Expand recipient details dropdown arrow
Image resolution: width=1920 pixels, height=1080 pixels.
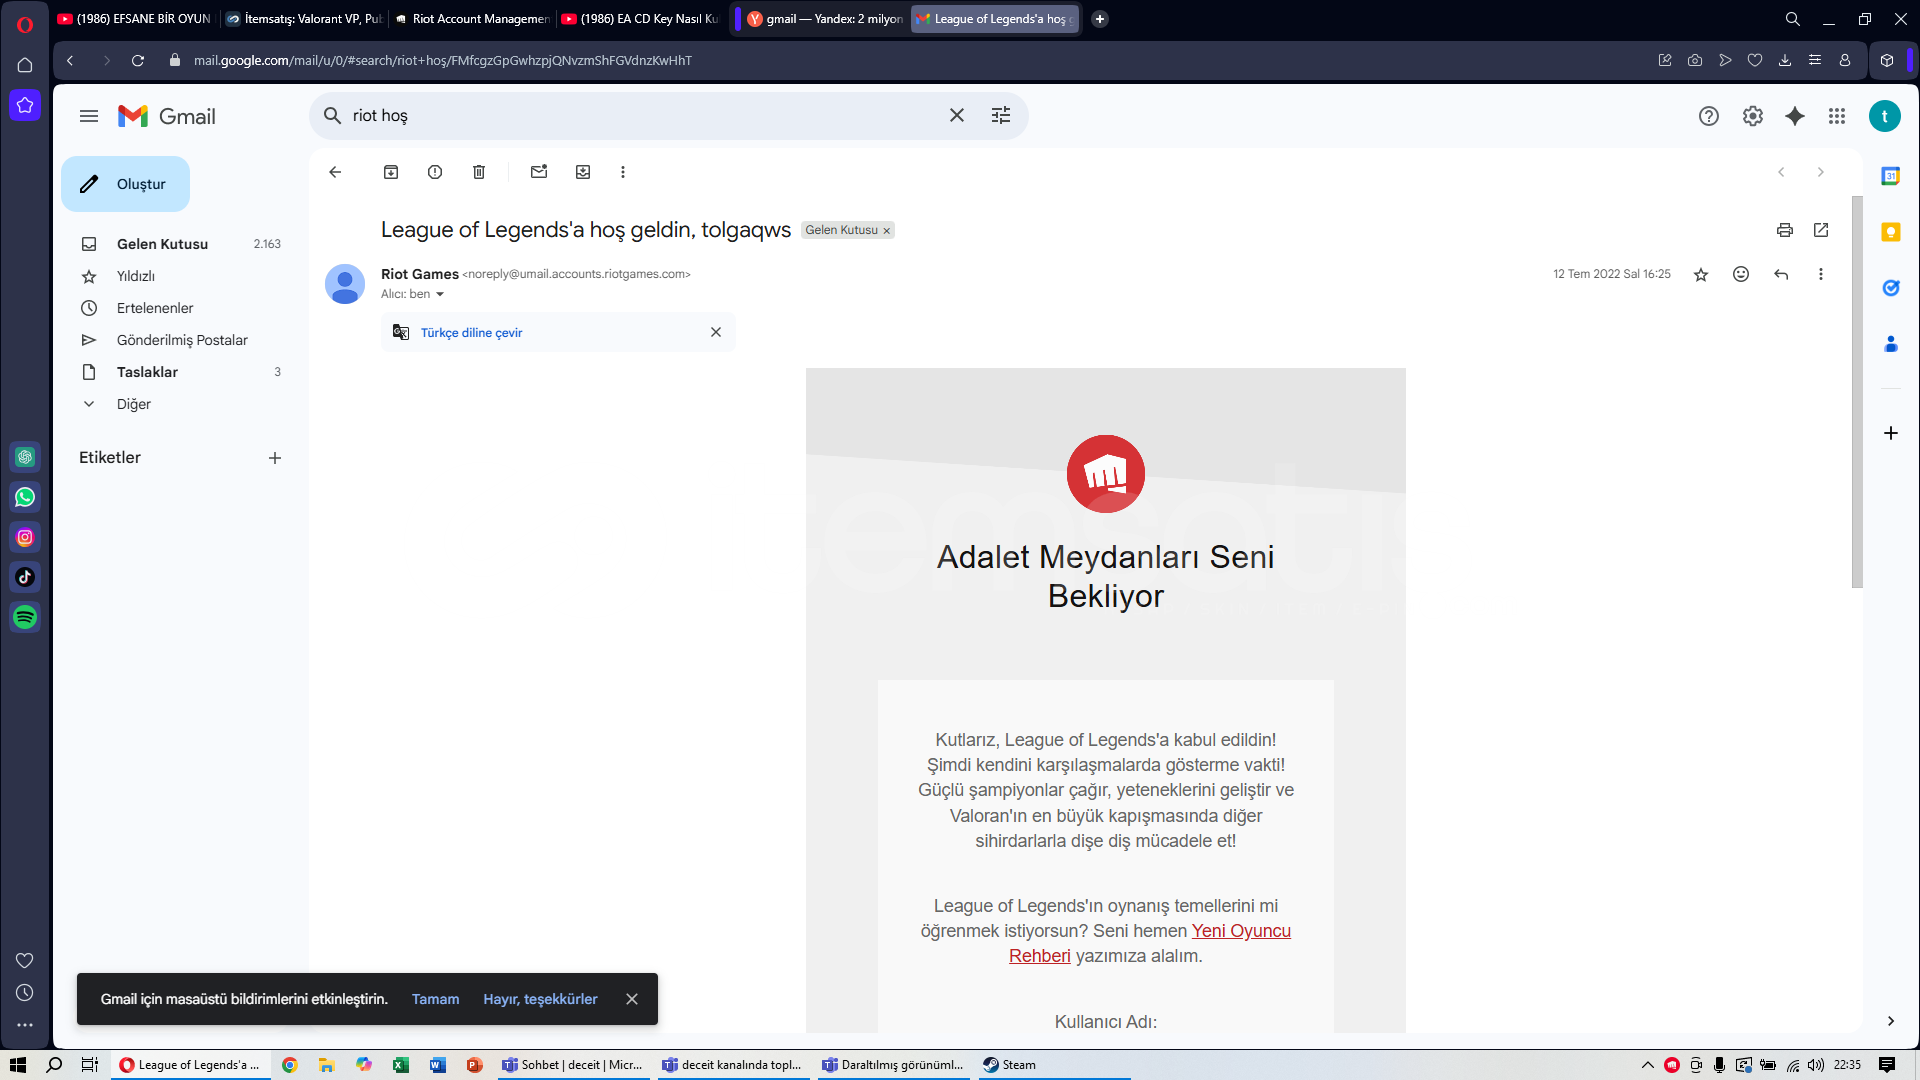click(x=439, y=295)
